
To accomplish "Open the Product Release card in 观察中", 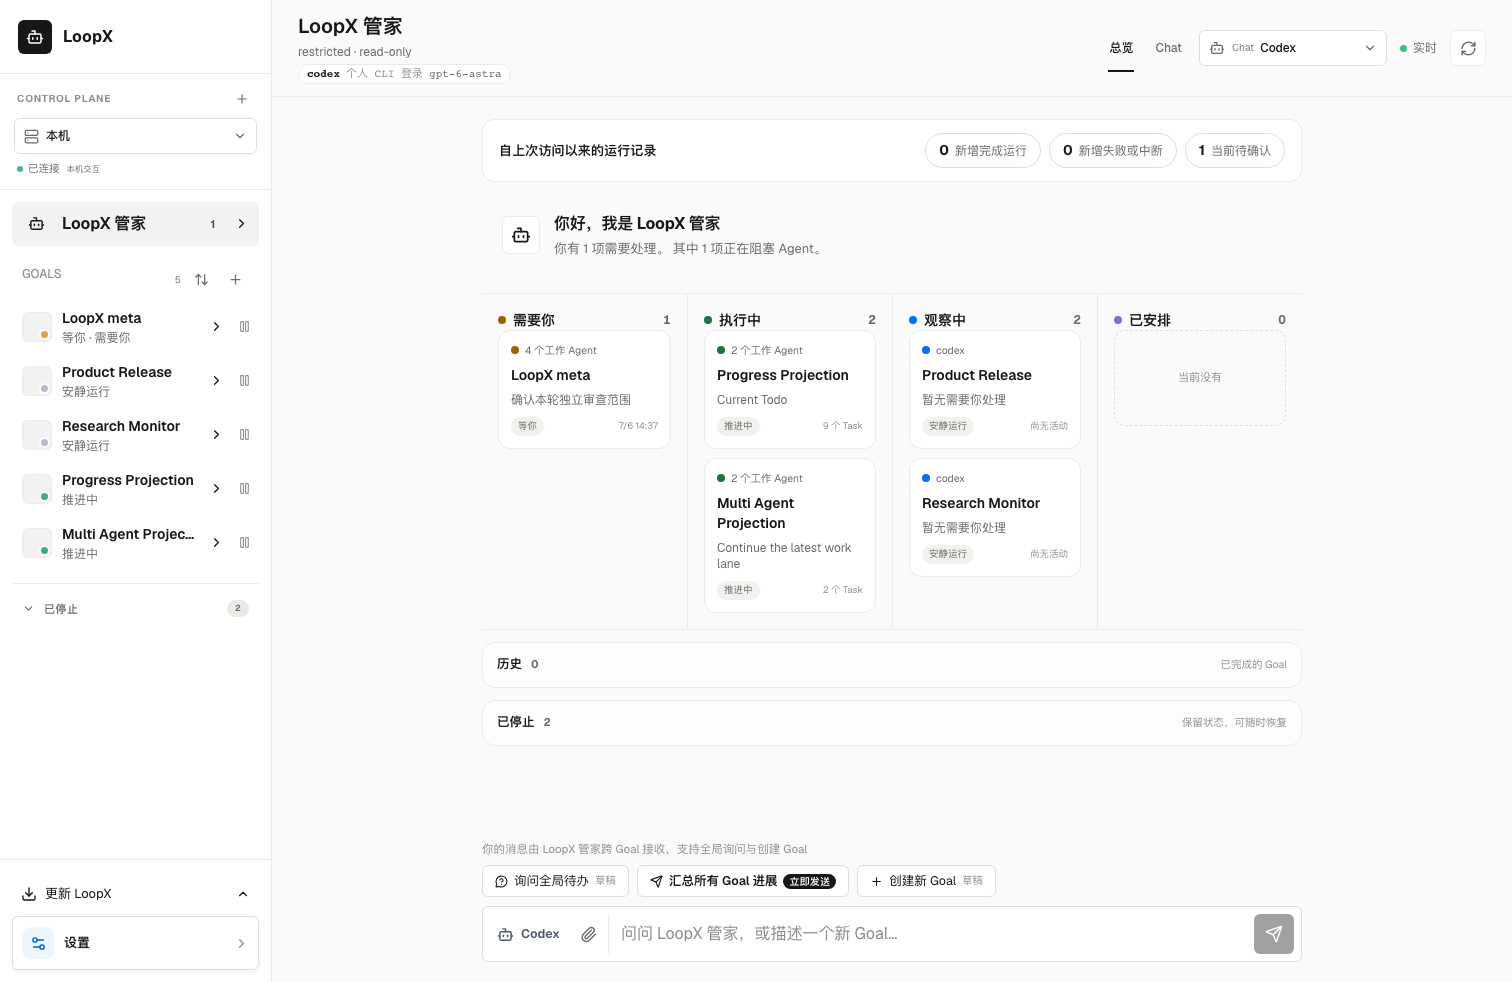I will click(x=995, y=389).
